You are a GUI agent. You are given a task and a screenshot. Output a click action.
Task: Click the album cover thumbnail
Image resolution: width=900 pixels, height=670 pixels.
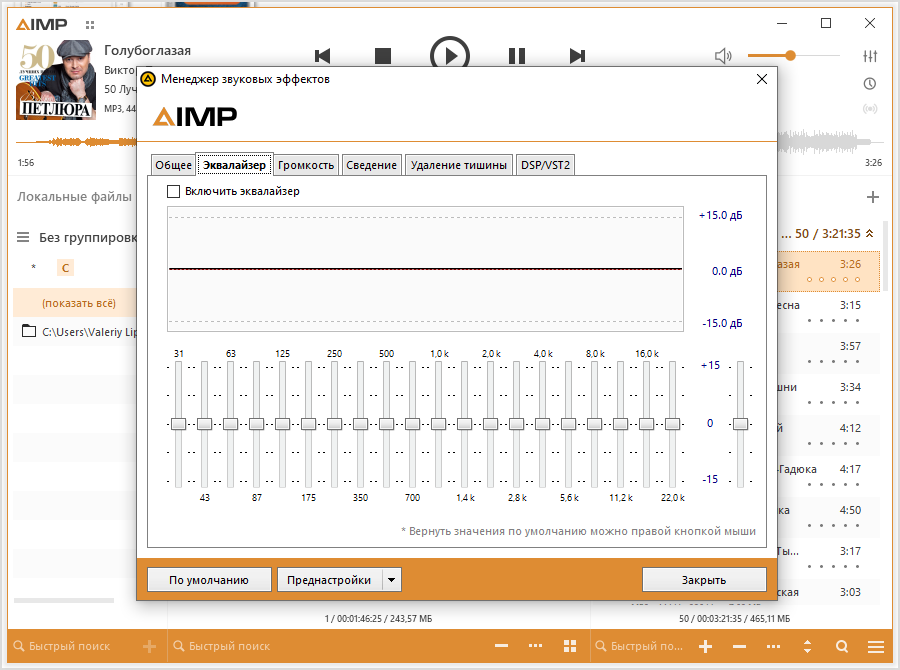[x=56, y=80]
